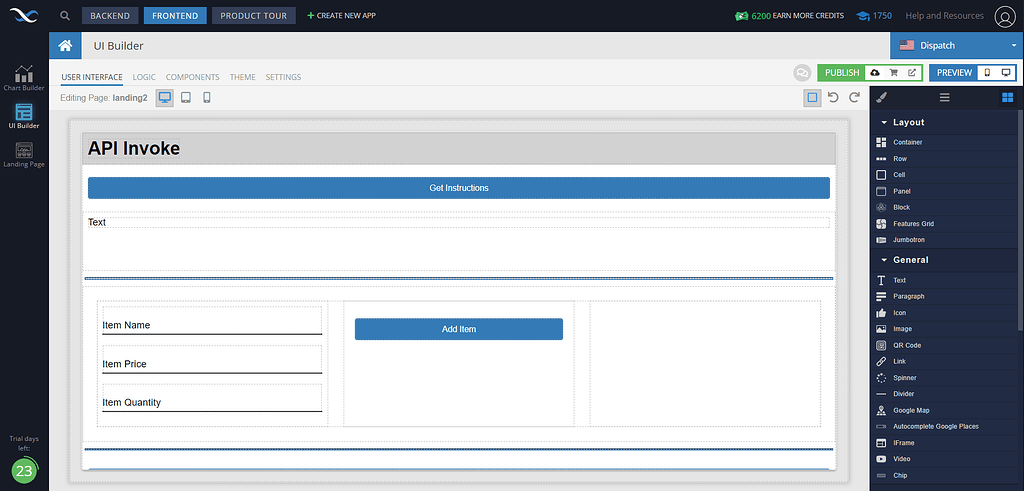Select the Icon component

944,313
